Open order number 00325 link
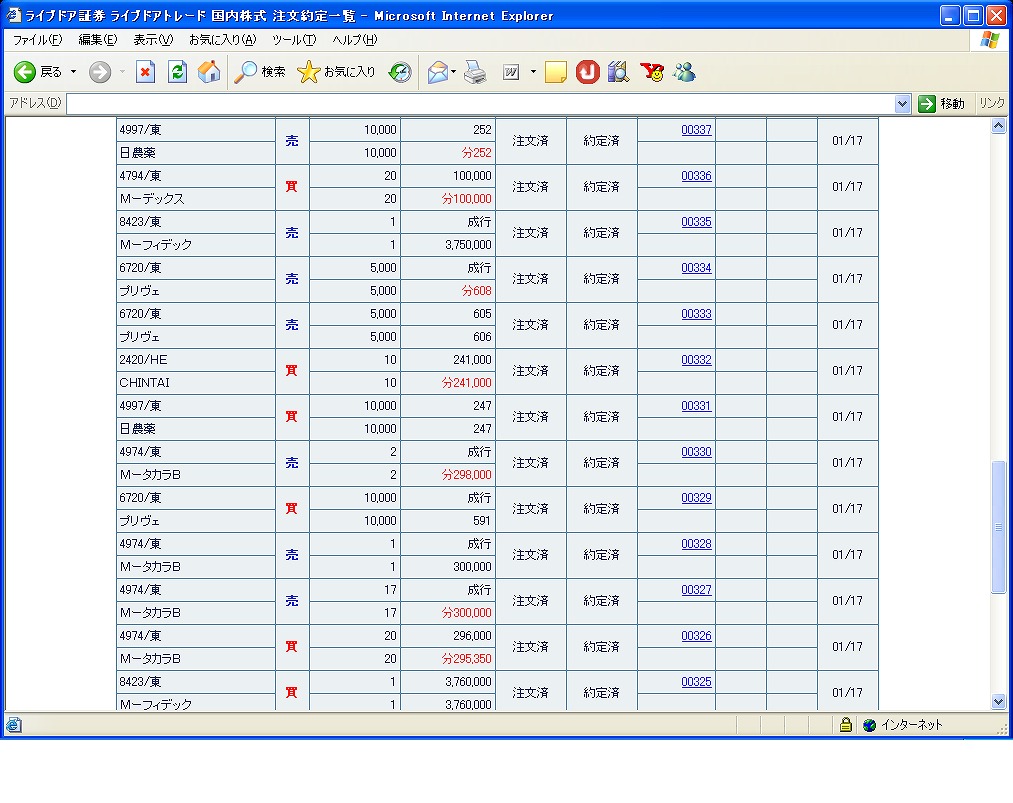The image size is (1013, 803). (x=696, y=682)
